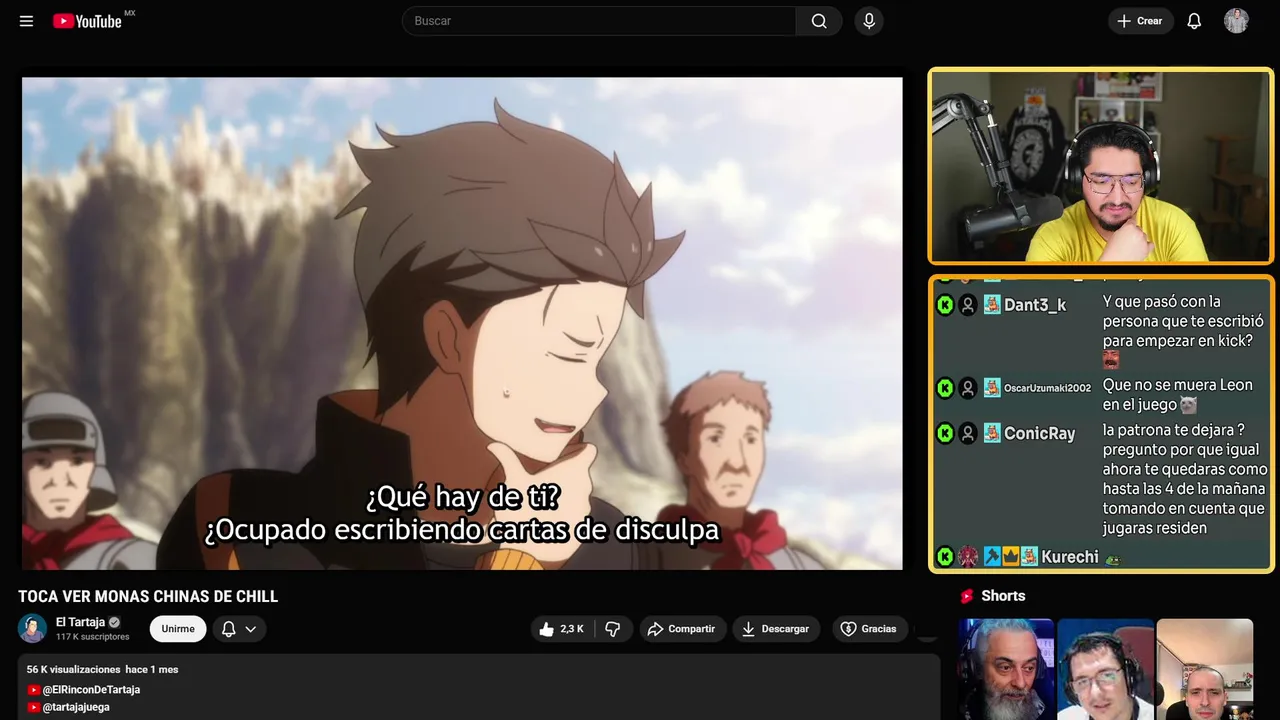Screen dimensions: 1280x720
Task: Open the @tartajajuega channel link
Action: point(76,707)
